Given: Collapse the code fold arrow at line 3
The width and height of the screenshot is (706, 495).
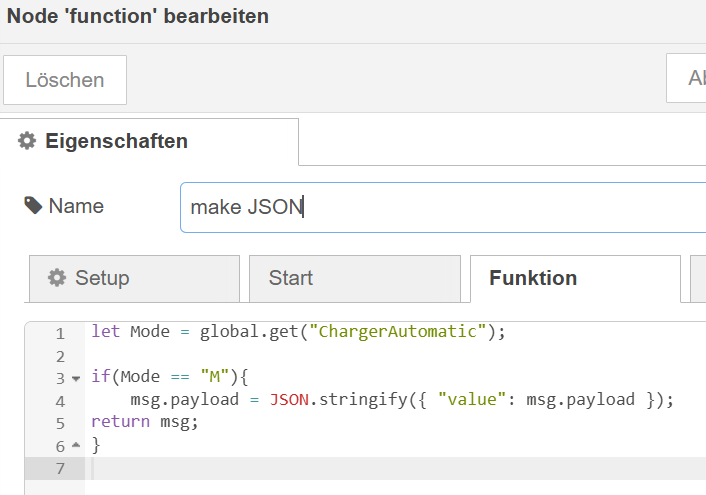Looking at the screenshot, I should (x=75, y=379).
